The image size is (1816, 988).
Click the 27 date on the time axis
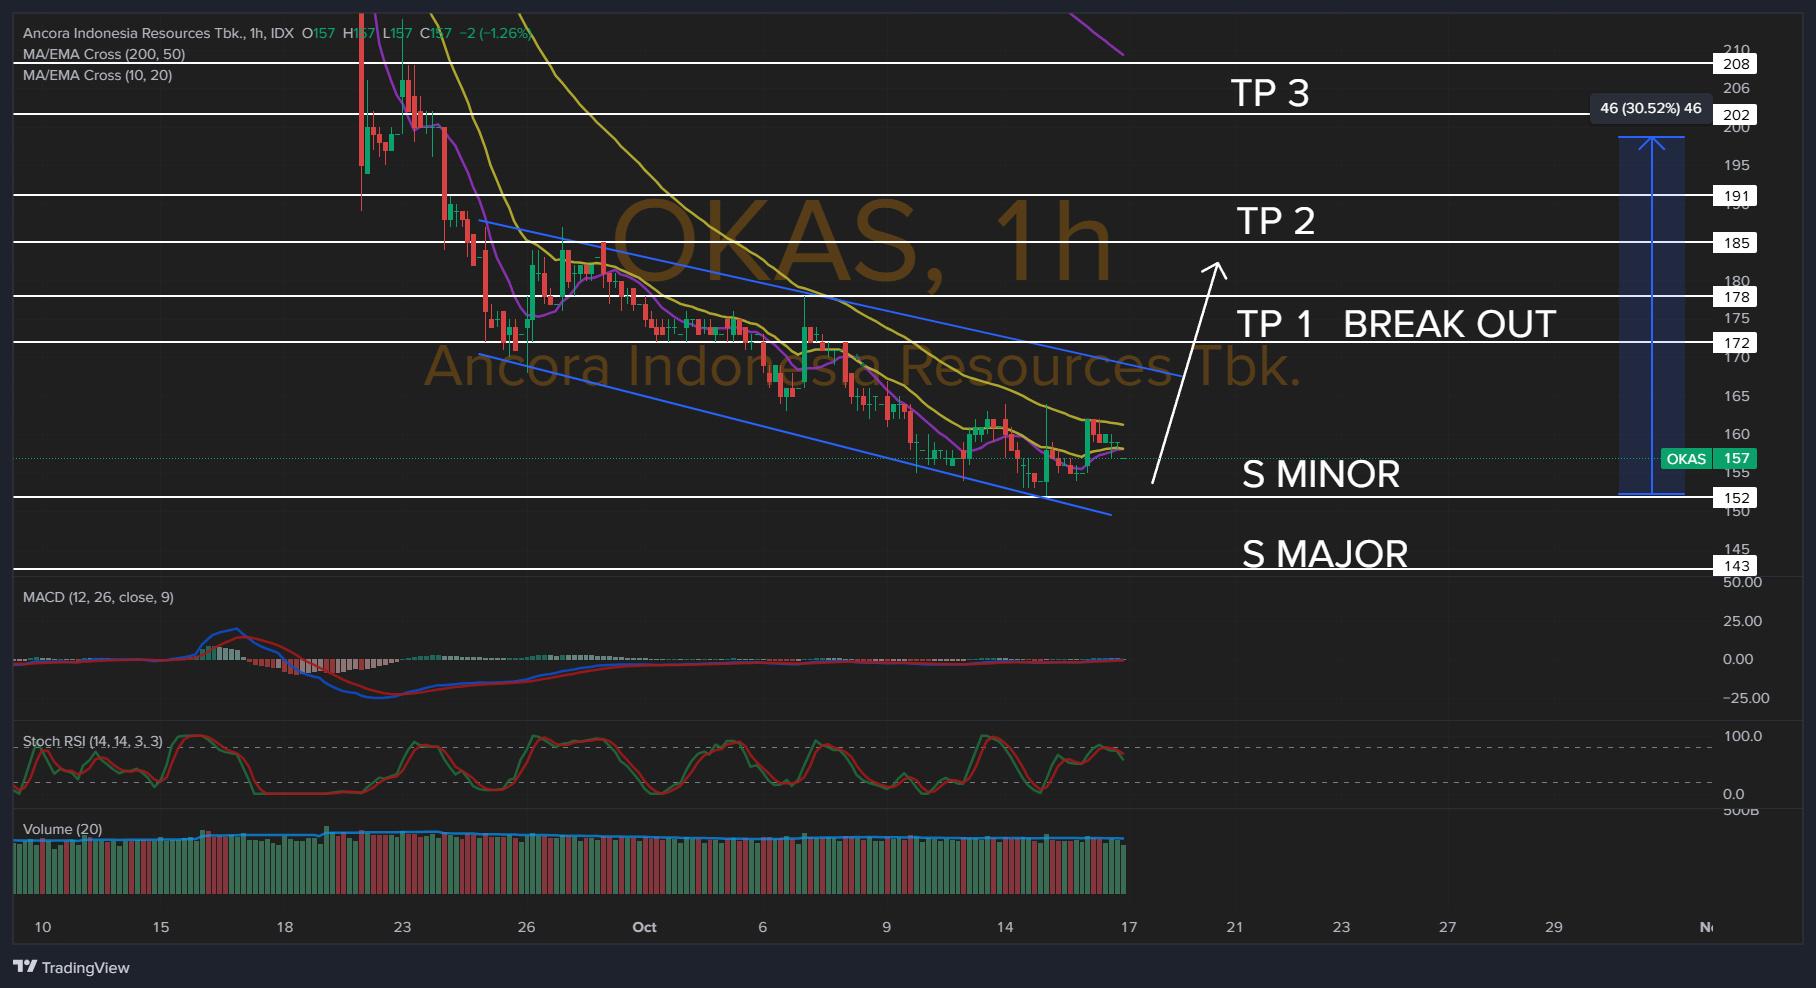(x=1448, y=927)
